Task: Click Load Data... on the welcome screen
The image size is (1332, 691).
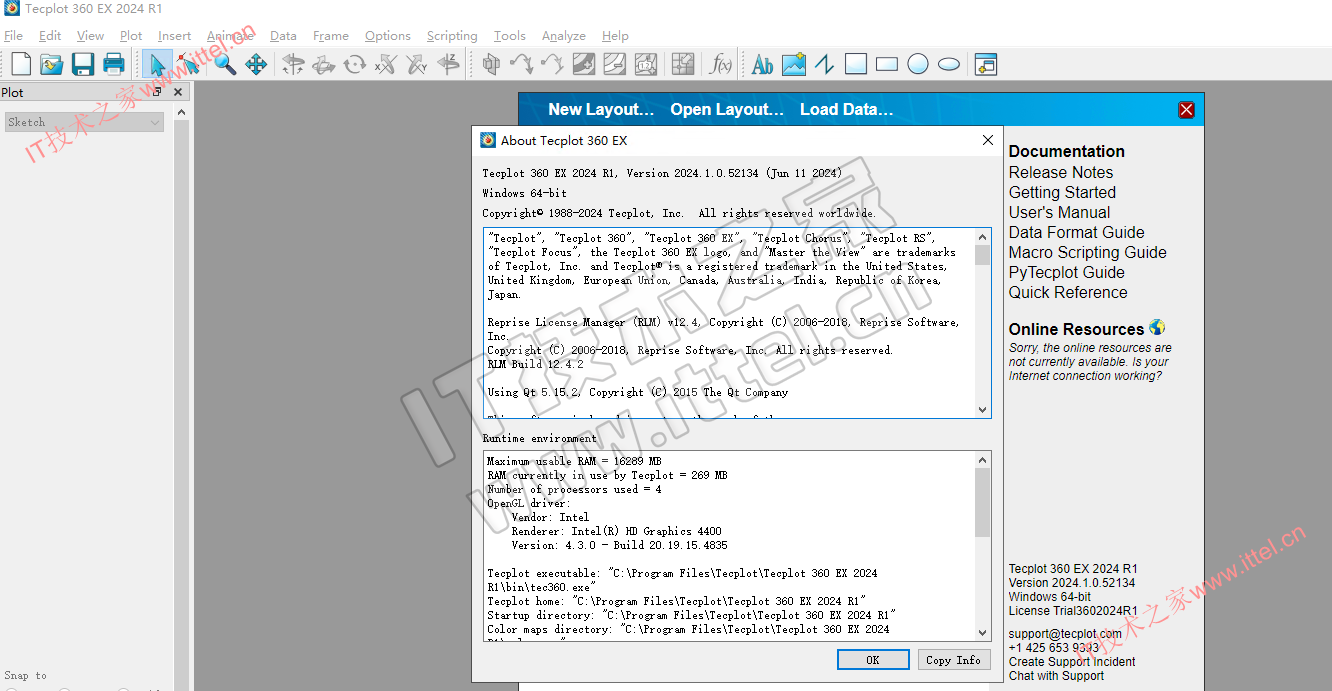Action: click(x=846, y=110)
